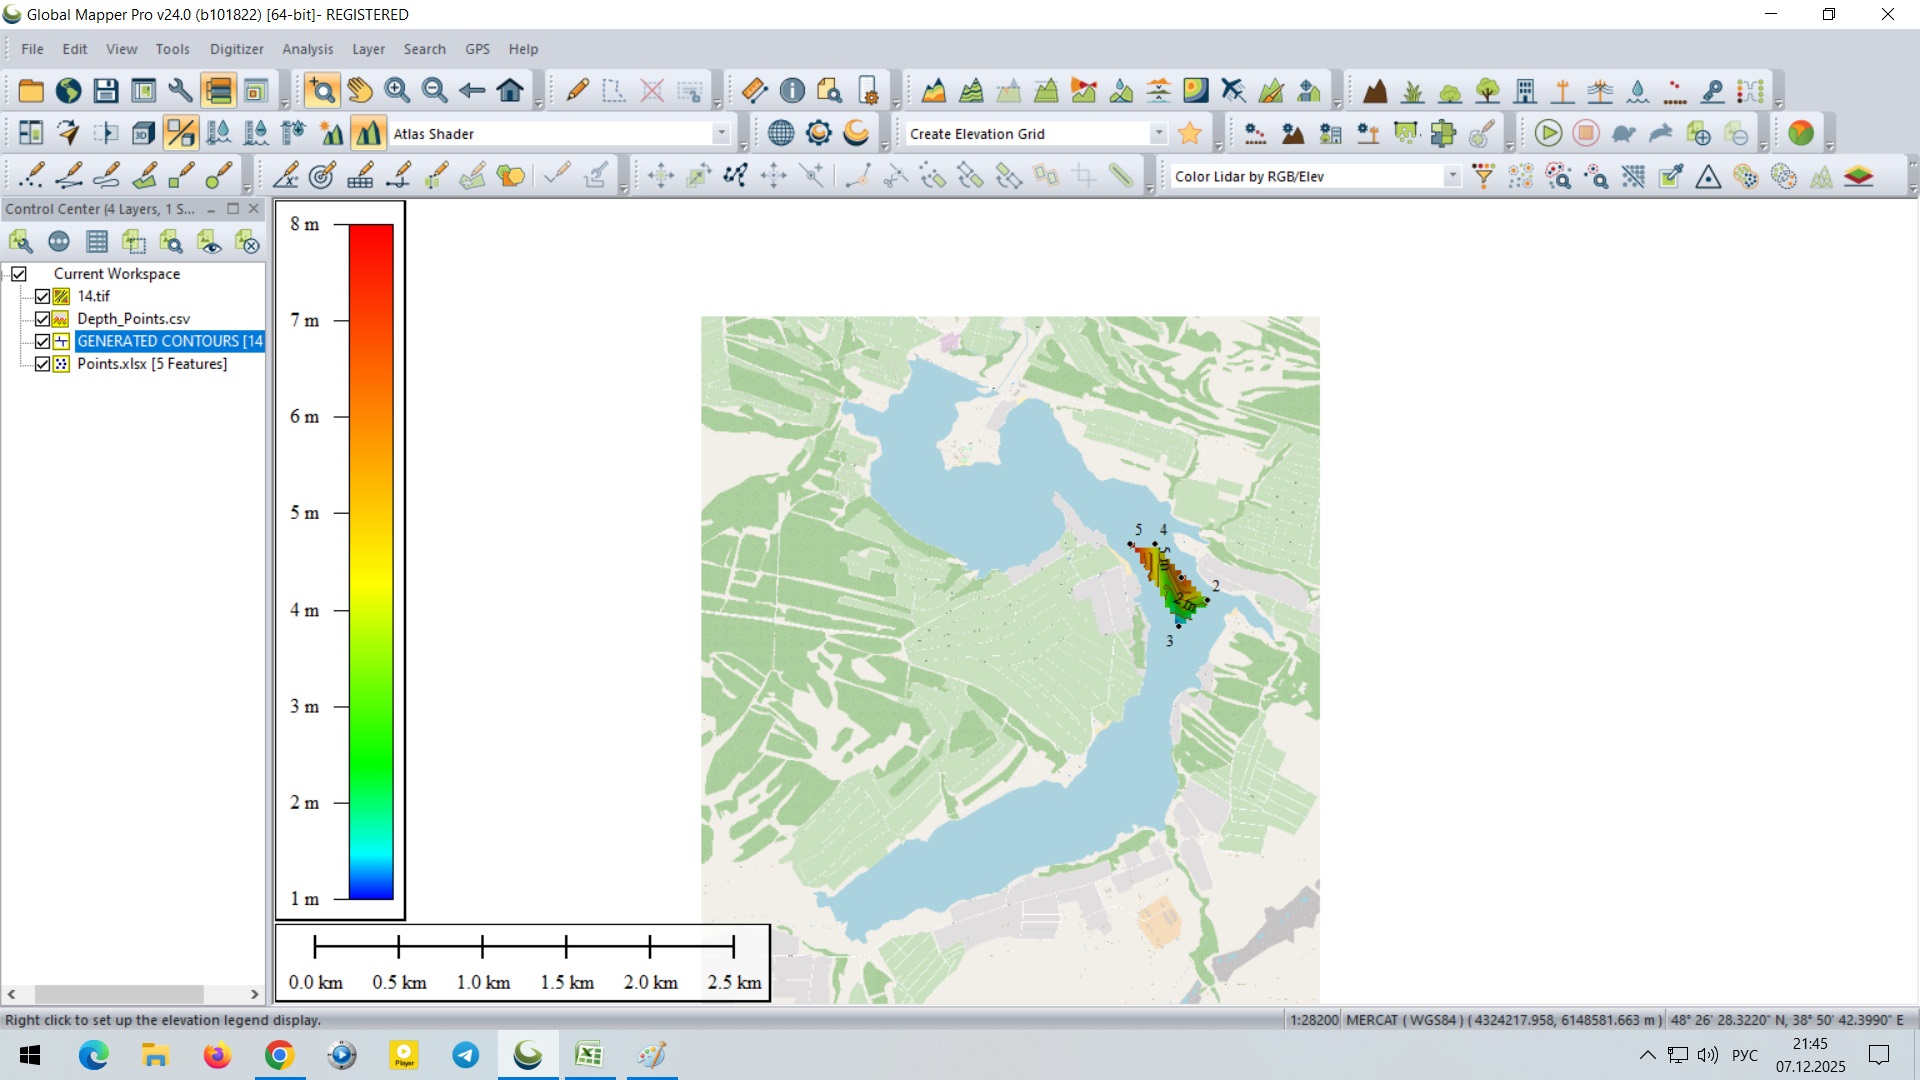Screen dimensions: 1920x1080
Task: Open Color Lidar by RGB/Elev dropdown
Action: point(1452,176)
